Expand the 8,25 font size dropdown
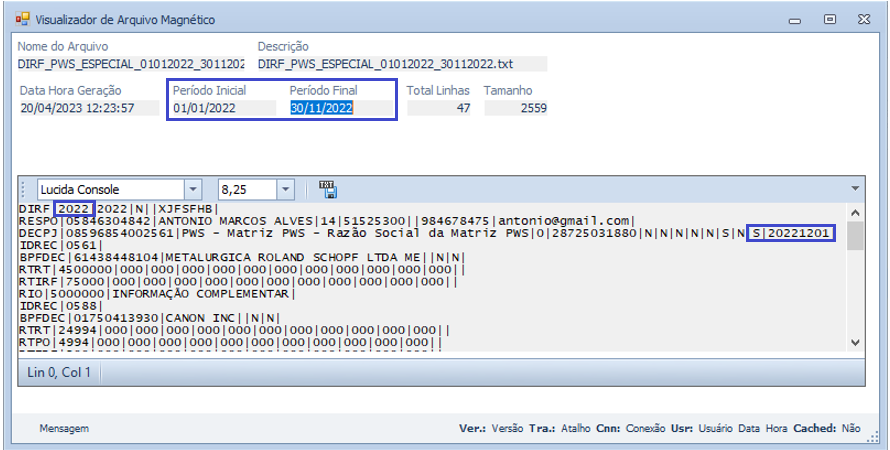 pyautogui.click(x=286, y=190)
